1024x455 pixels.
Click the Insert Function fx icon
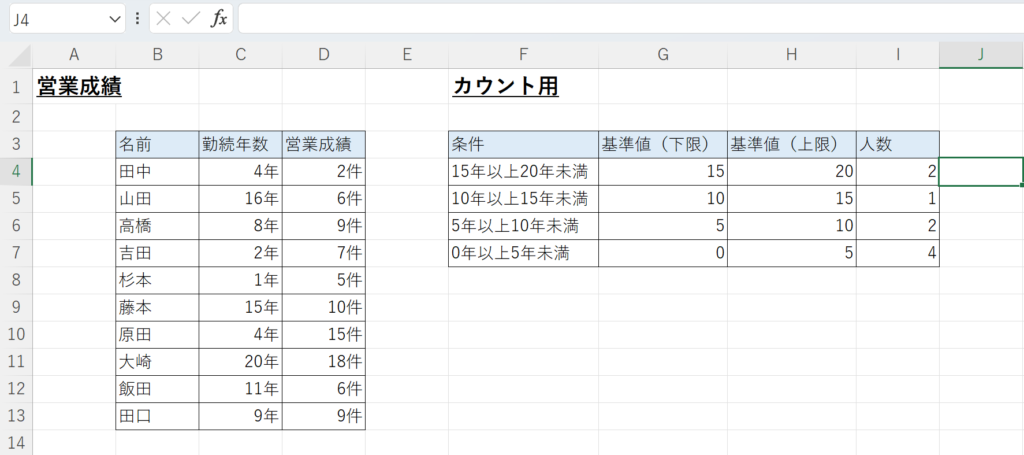coord(219,19)
